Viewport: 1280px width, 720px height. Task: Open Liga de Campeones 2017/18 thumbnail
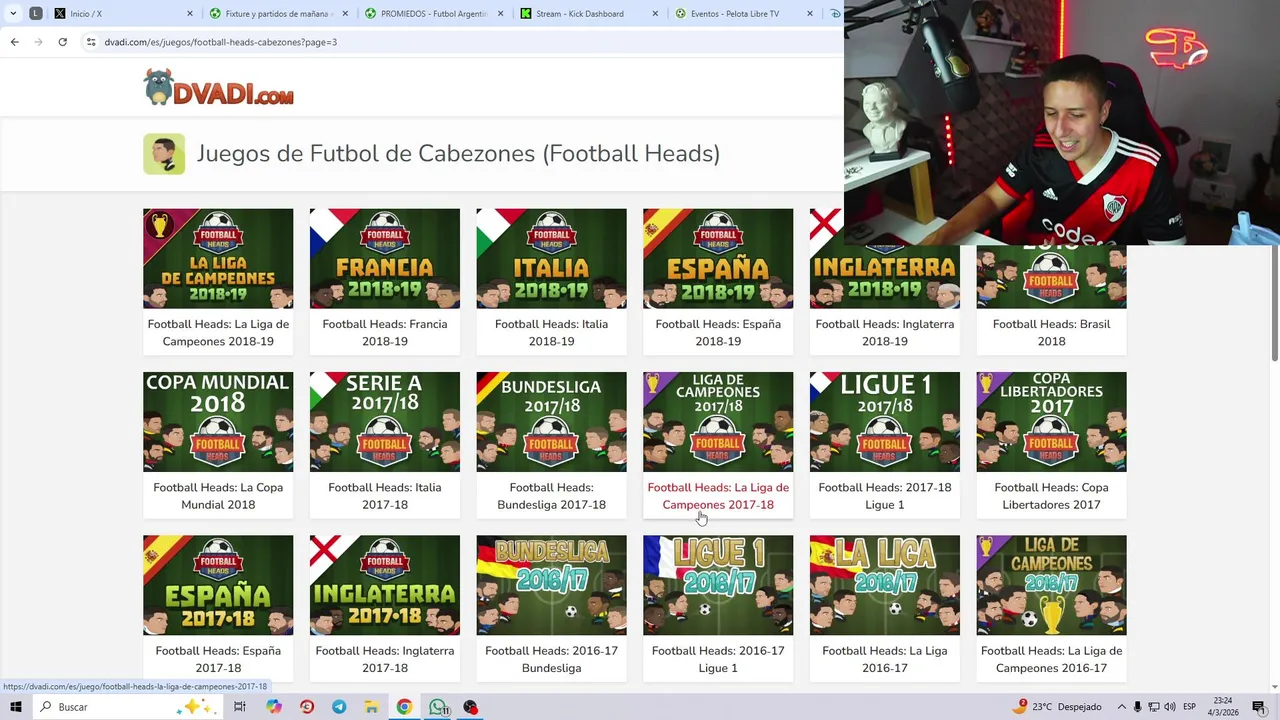(718, 422)
